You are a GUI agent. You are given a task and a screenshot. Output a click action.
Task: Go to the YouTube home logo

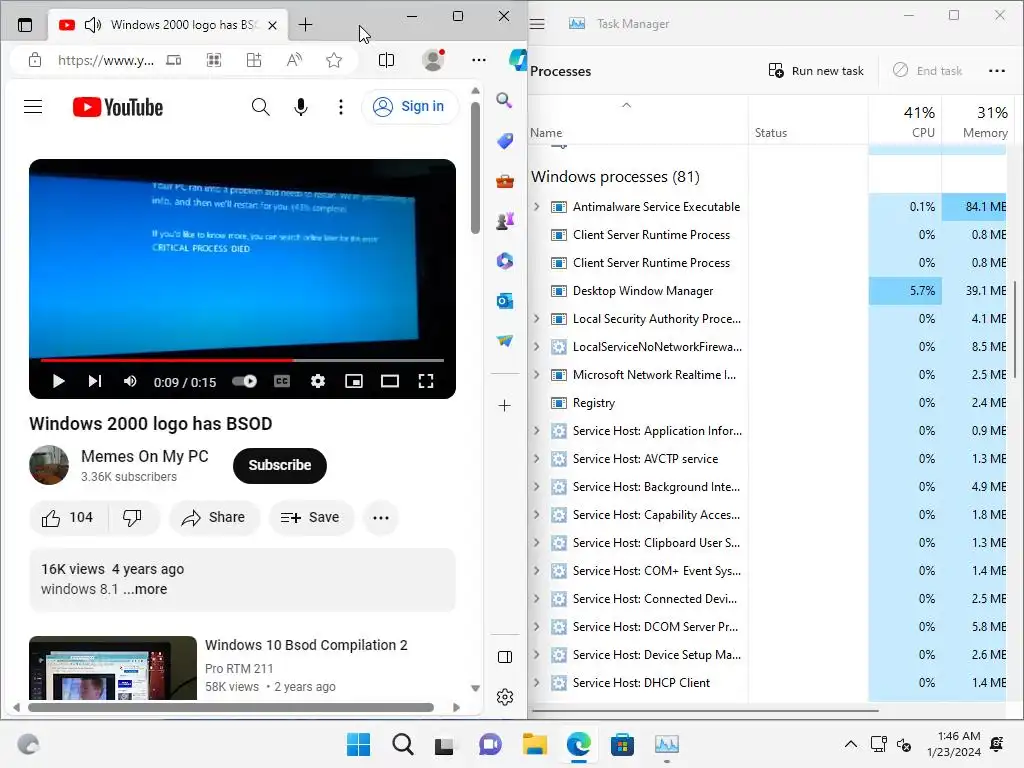pyautogui.click(x=118, y=107)
